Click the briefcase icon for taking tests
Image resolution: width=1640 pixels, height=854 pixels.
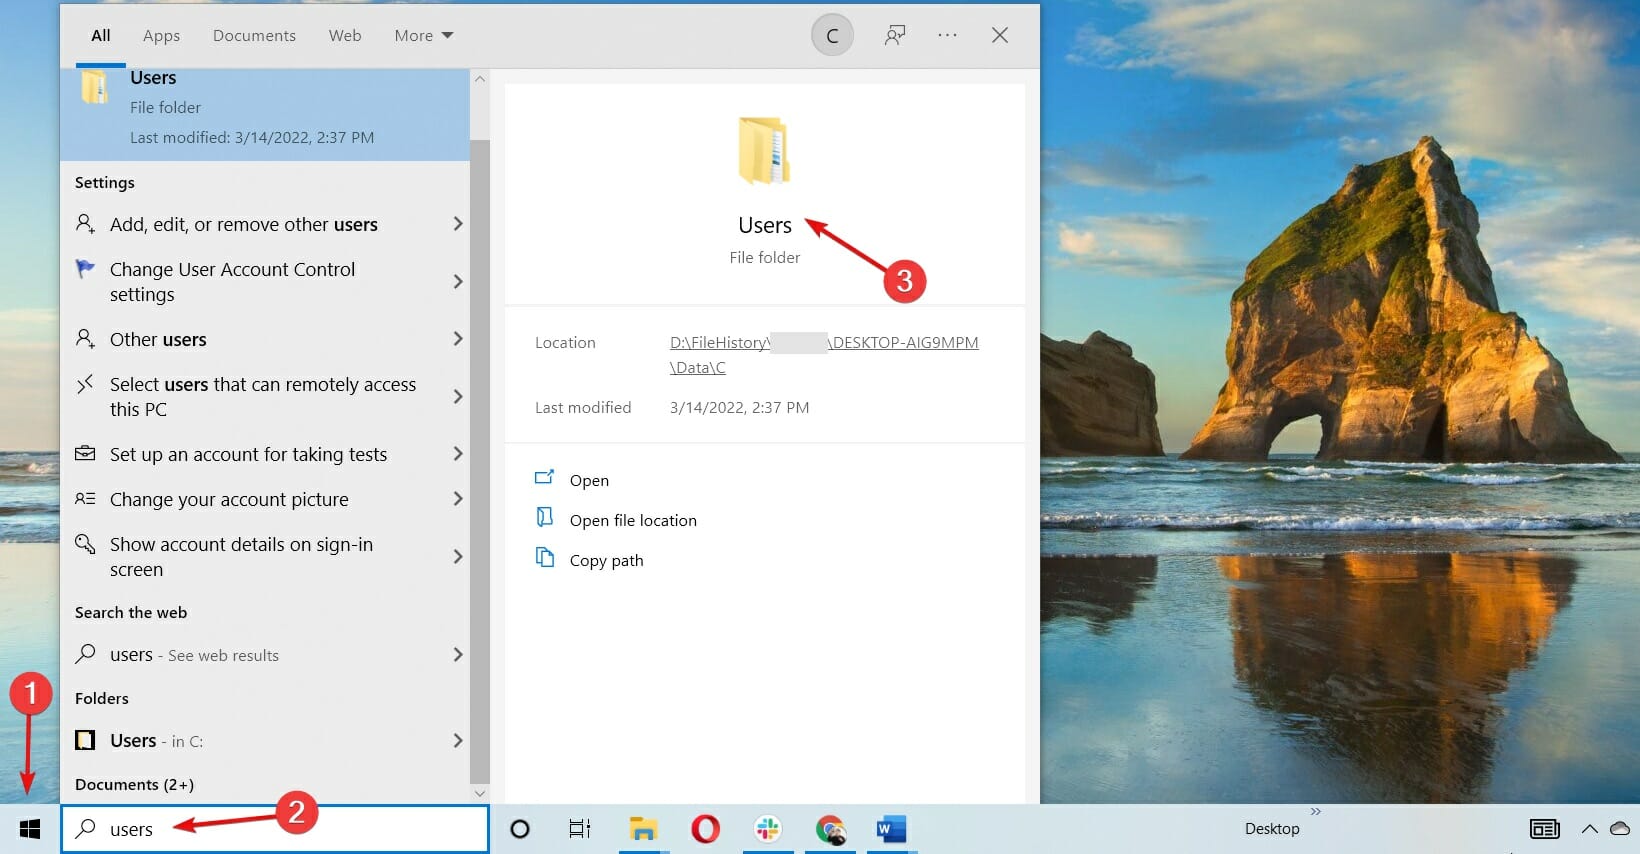[x=86, y=454]
